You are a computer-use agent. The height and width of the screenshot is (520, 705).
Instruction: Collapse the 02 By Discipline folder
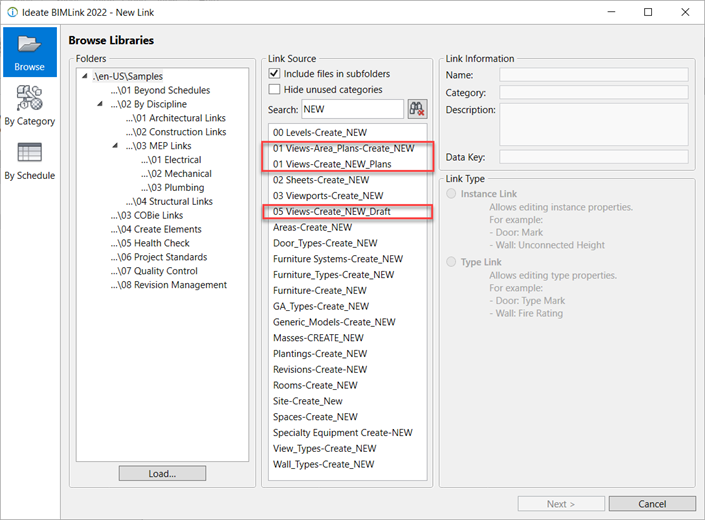pos(99,104)
